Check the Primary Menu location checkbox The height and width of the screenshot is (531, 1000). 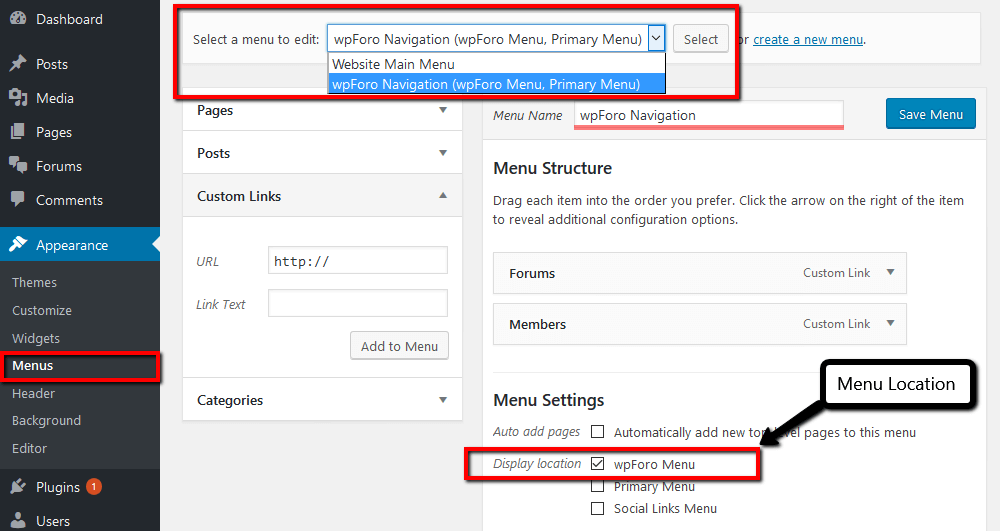tap(598, 486)
